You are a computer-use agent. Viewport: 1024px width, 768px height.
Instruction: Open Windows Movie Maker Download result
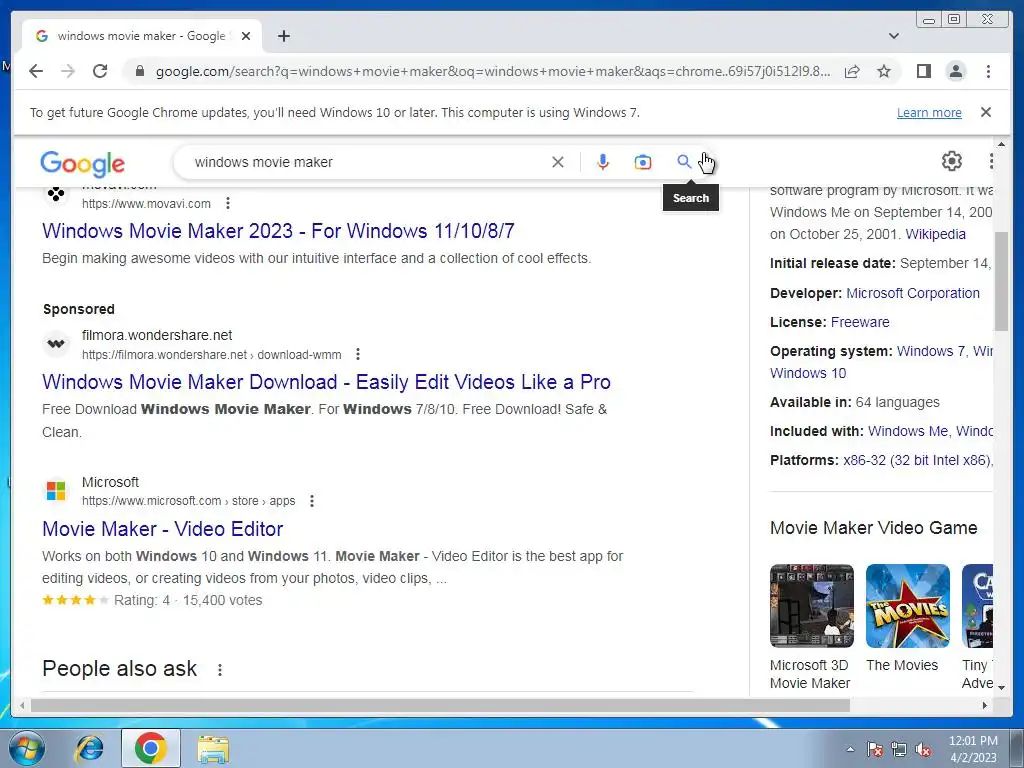(x=327, y=381)
